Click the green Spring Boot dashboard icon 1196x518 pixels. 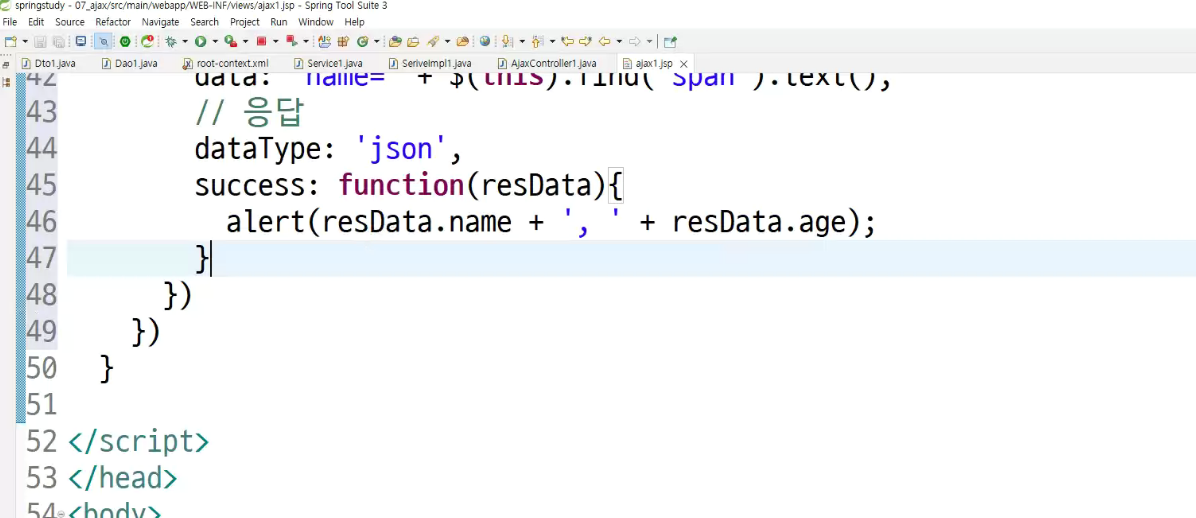[125, 41]
